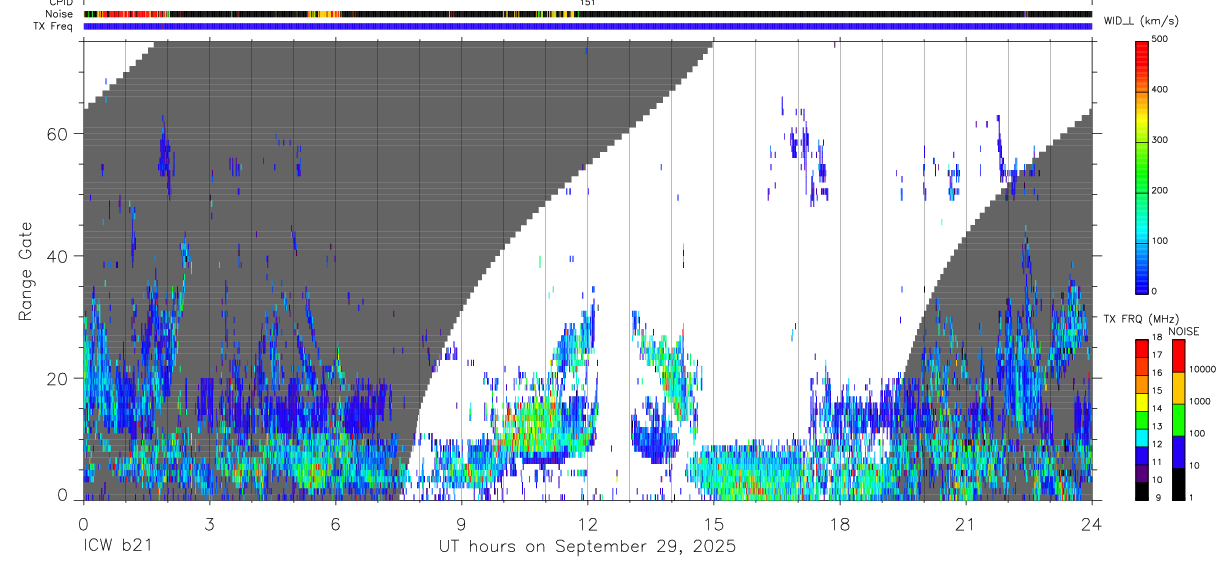Image resolution: width=1228 pixels, height=567 pixels.
Task: Click the '200' label on the WID scale
Action: click(x=1160, y=190)
